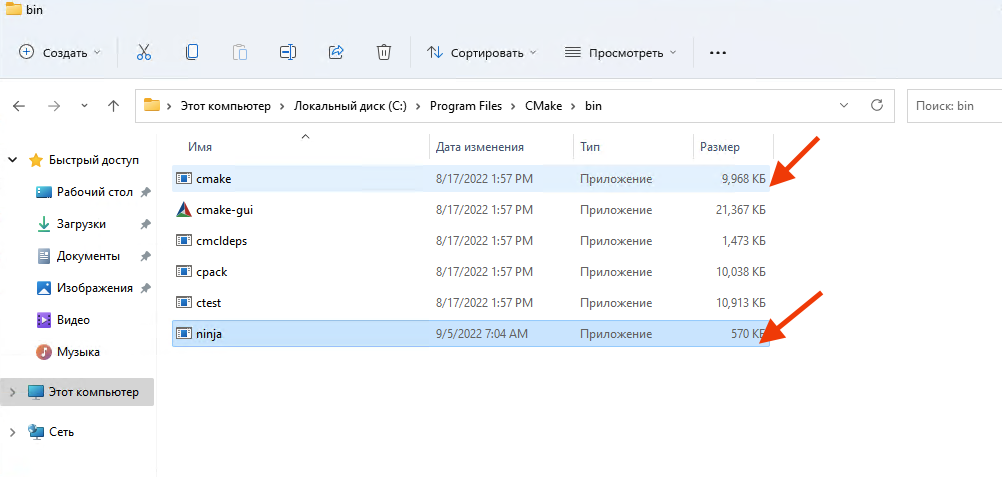Click the ninja file icon
The width and height of the screenshot is (1002, 477).
click(183, 333)
